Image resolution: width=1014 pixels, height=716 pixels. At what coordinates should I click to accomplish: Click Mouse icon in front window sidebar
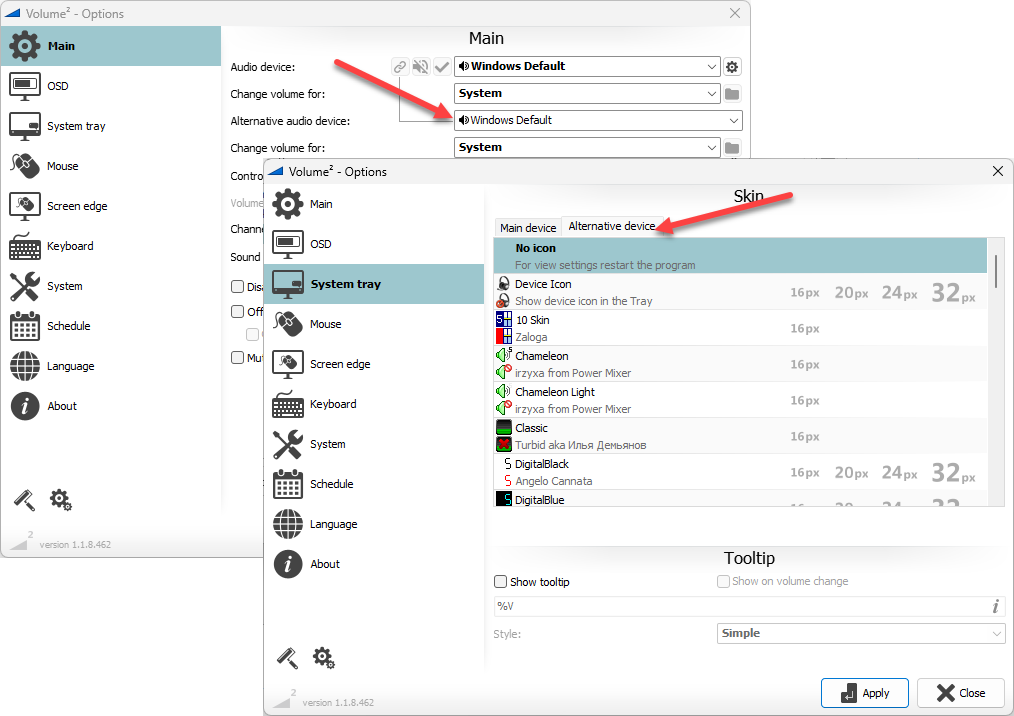point(288,324)
